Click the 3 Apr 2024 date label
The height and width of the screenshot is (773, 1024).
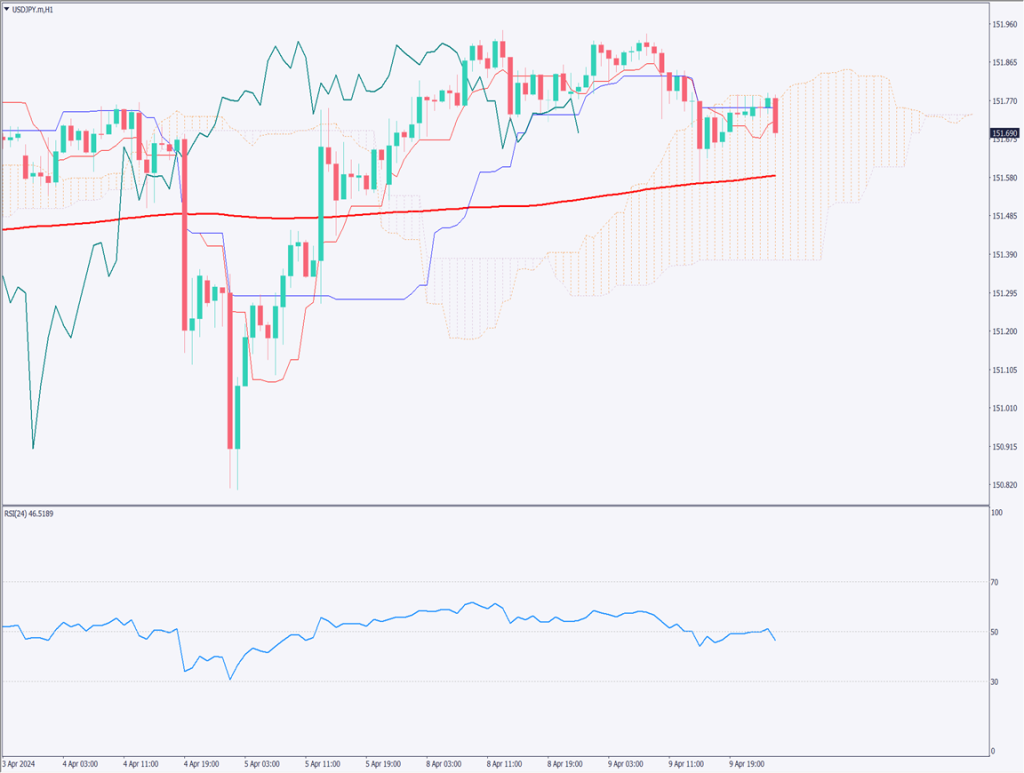coord(22,763)
